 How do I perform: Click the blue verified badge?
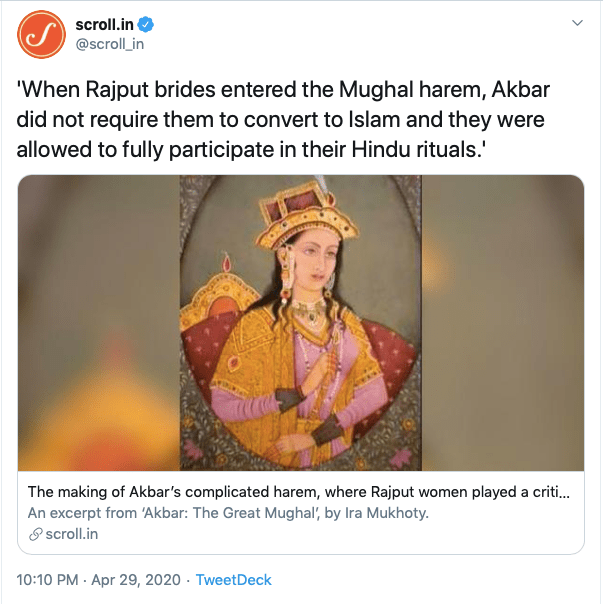pyautogui.click(x=142, y=24)
